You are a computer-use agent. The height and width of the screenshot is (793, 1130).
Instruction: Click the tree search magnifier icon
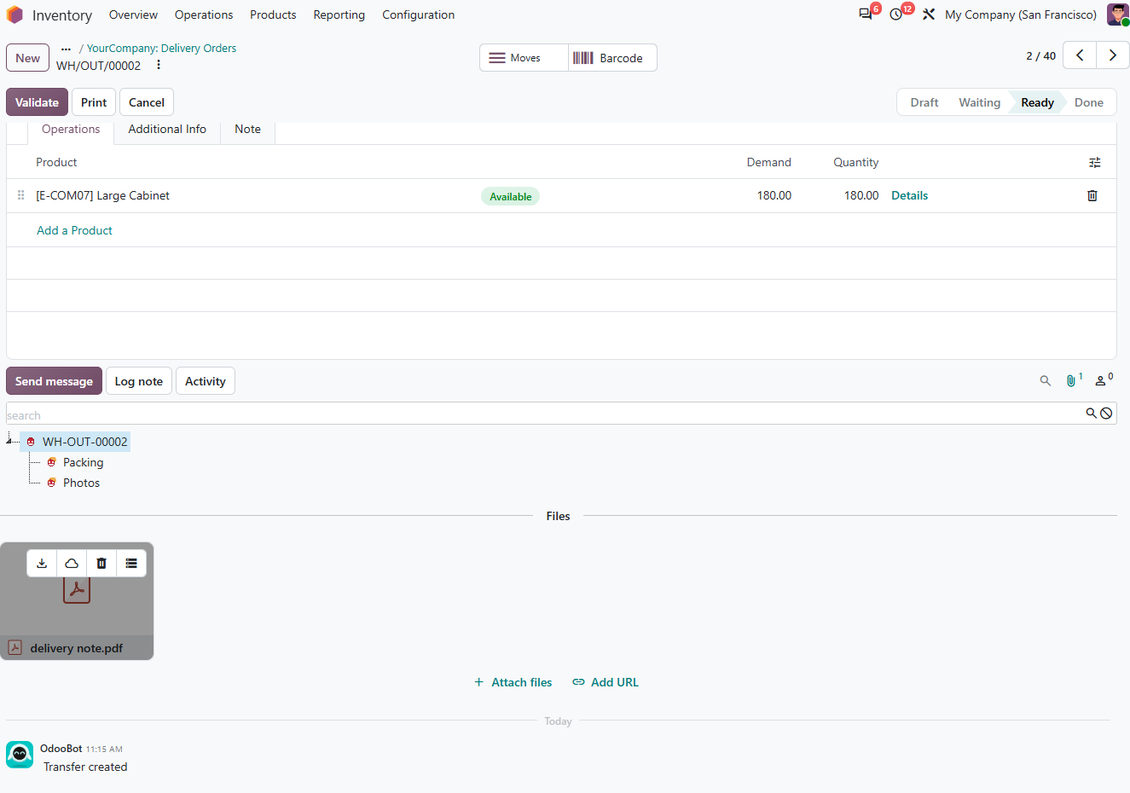[x=1091, y=413]
